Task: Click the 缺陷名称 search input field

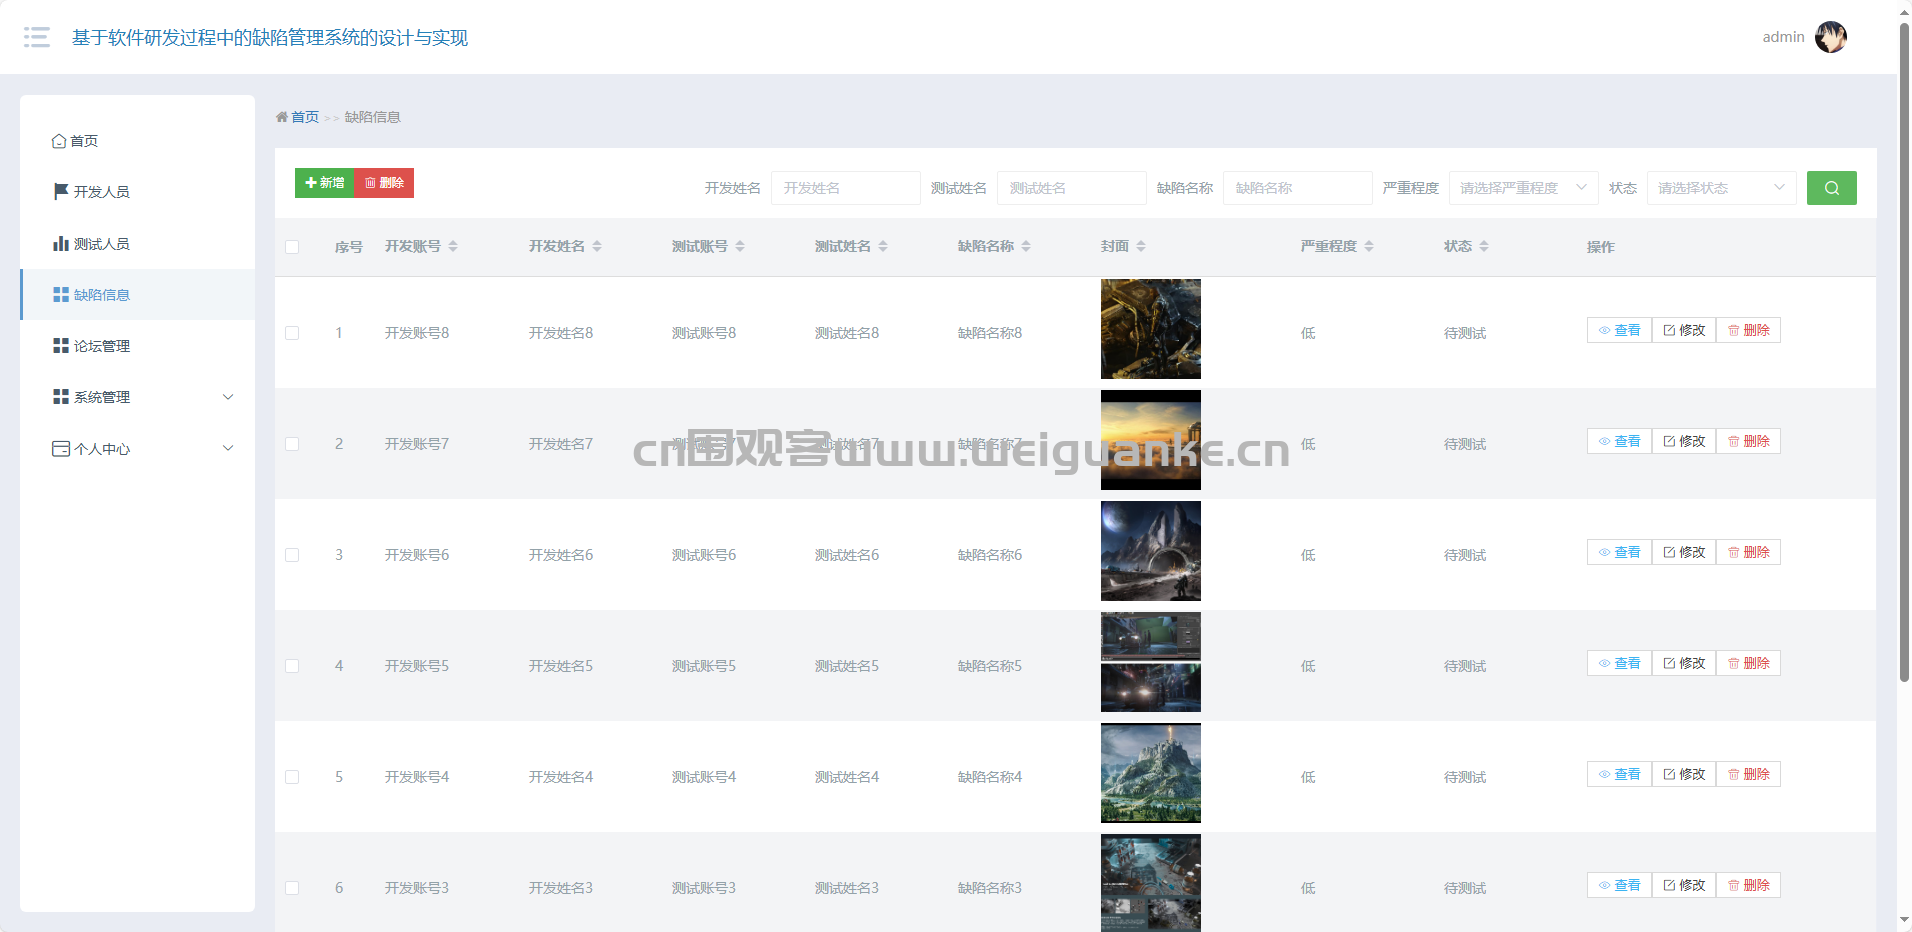Action: tap(1297, 188)
